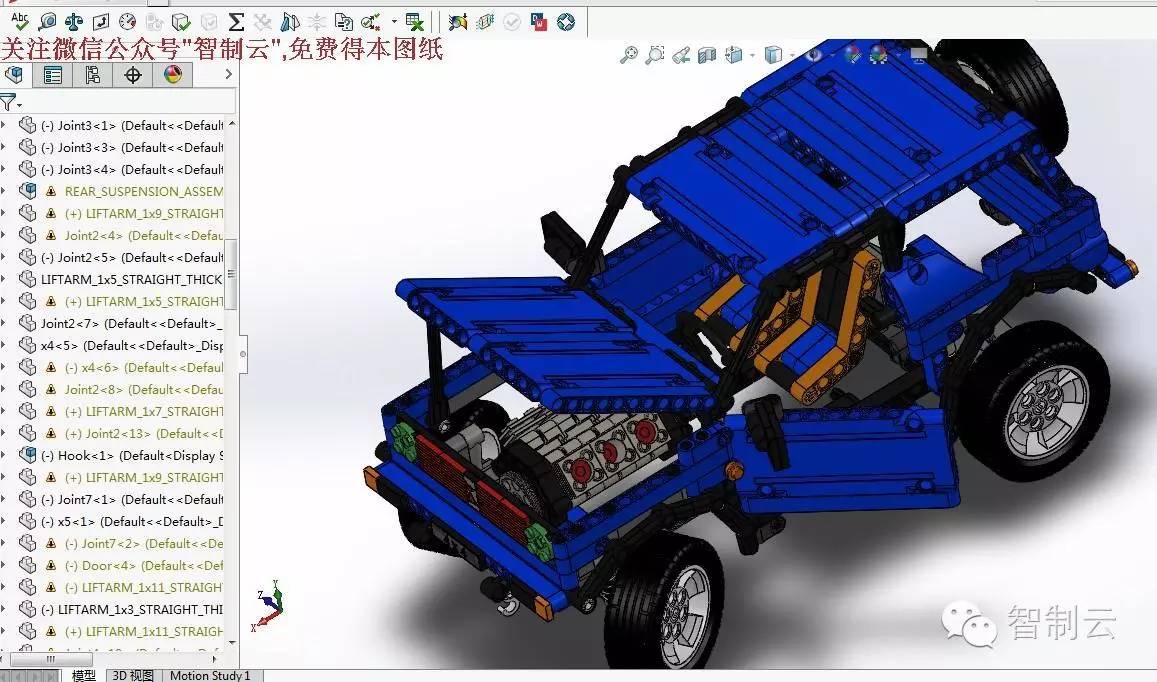Run the Spelling Checker tool

(20, 20)
